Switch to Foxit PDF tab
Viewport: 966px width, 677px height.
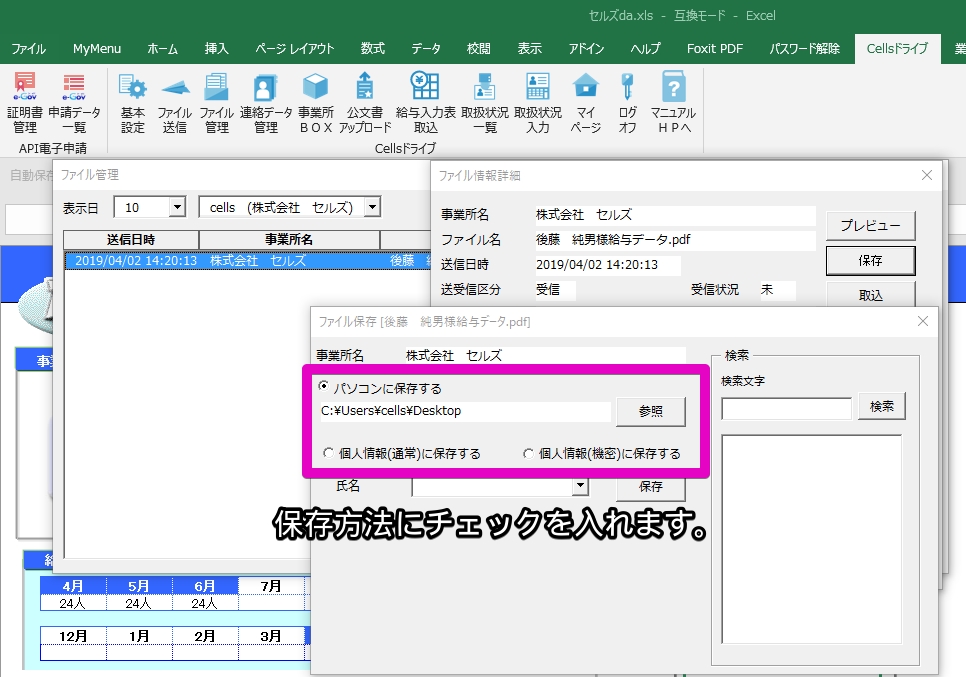(715, 49)
